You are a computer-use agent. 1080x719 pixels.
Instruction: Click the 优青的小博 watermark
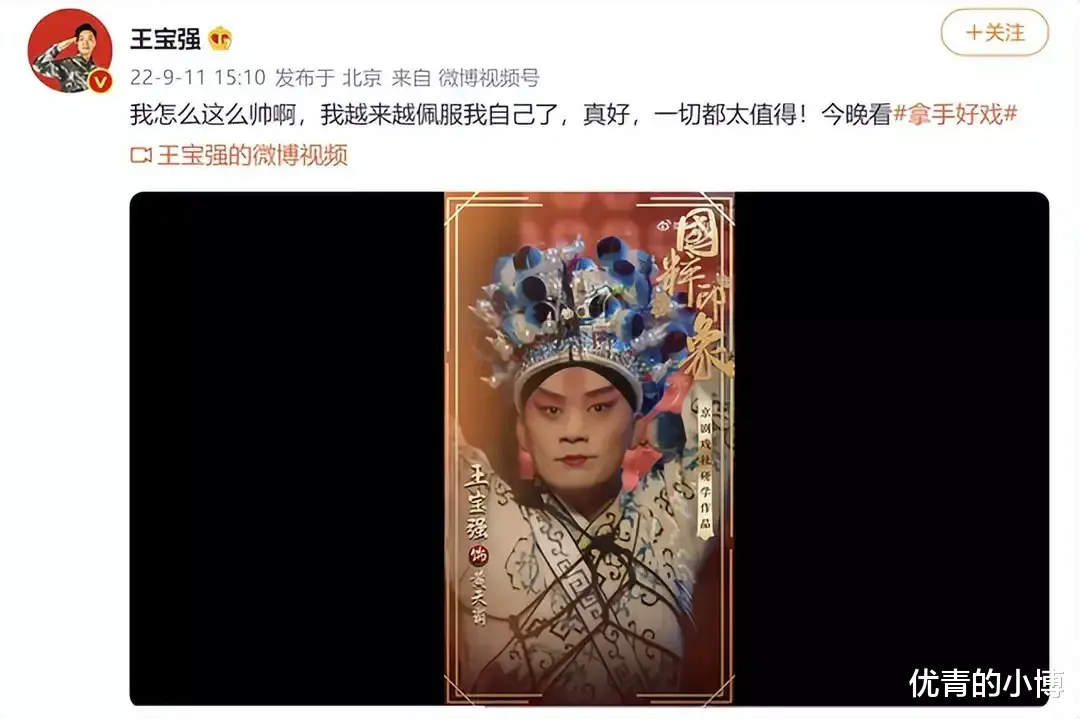point(987,683)
